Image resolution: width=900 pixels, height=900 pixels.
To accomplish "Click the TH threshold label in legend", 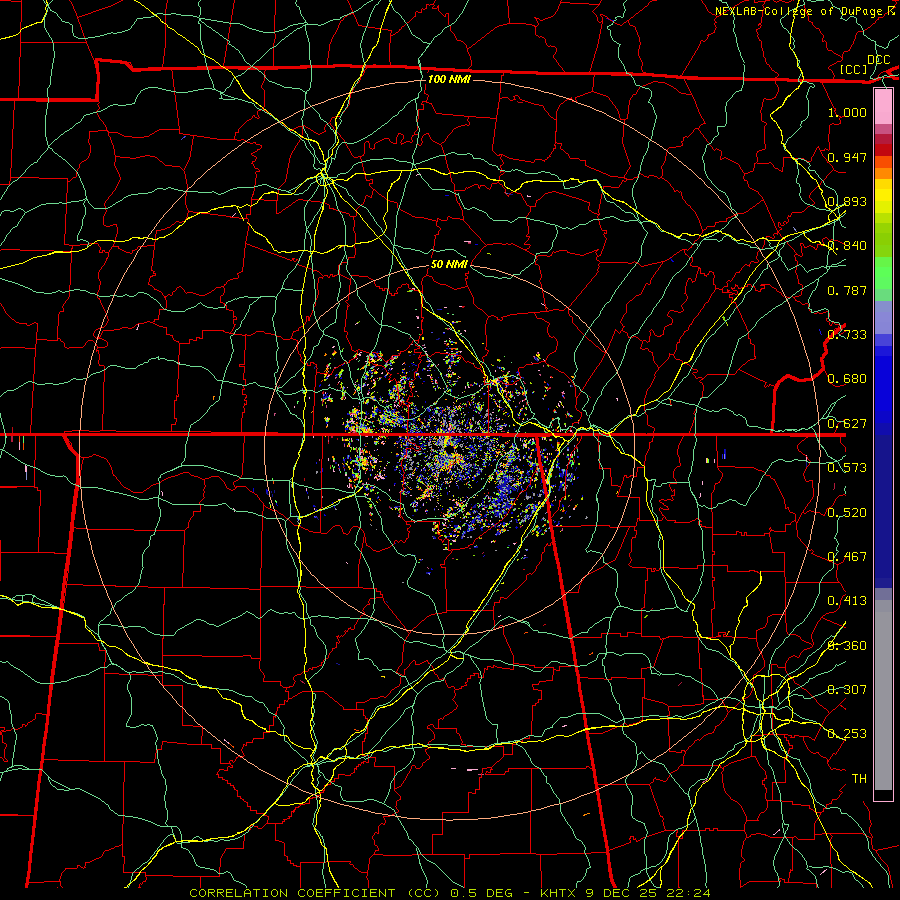I will 859,779.
